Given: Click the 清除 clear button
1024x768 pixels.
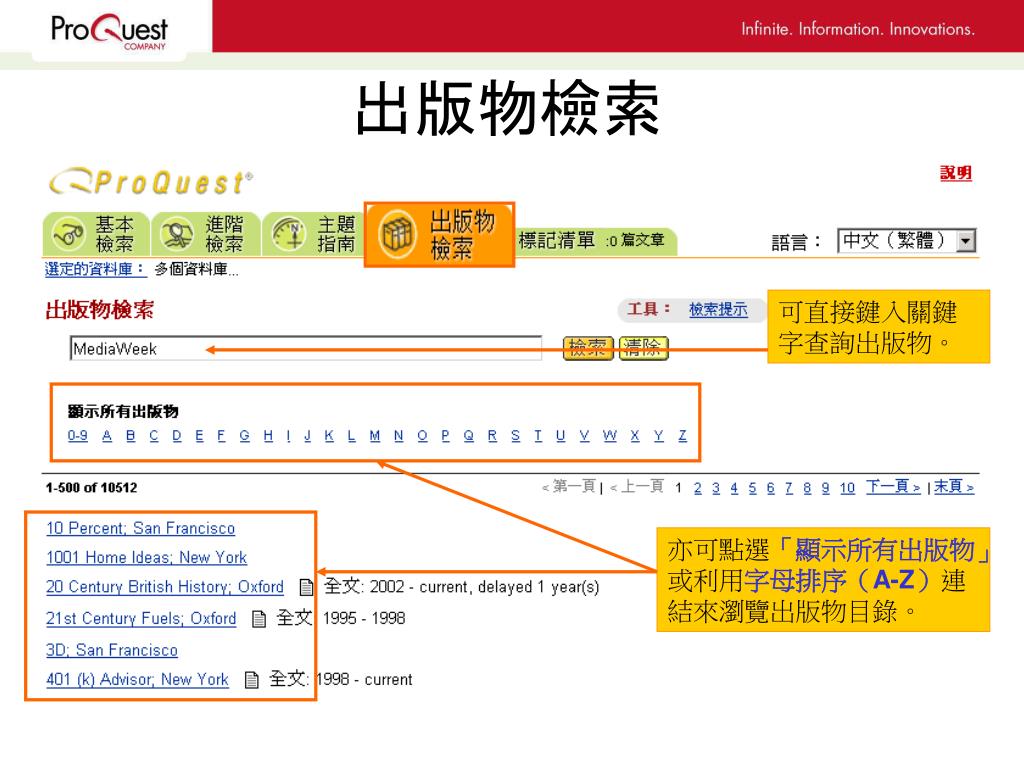Looking at the screenshot, I should click(643, 348).
